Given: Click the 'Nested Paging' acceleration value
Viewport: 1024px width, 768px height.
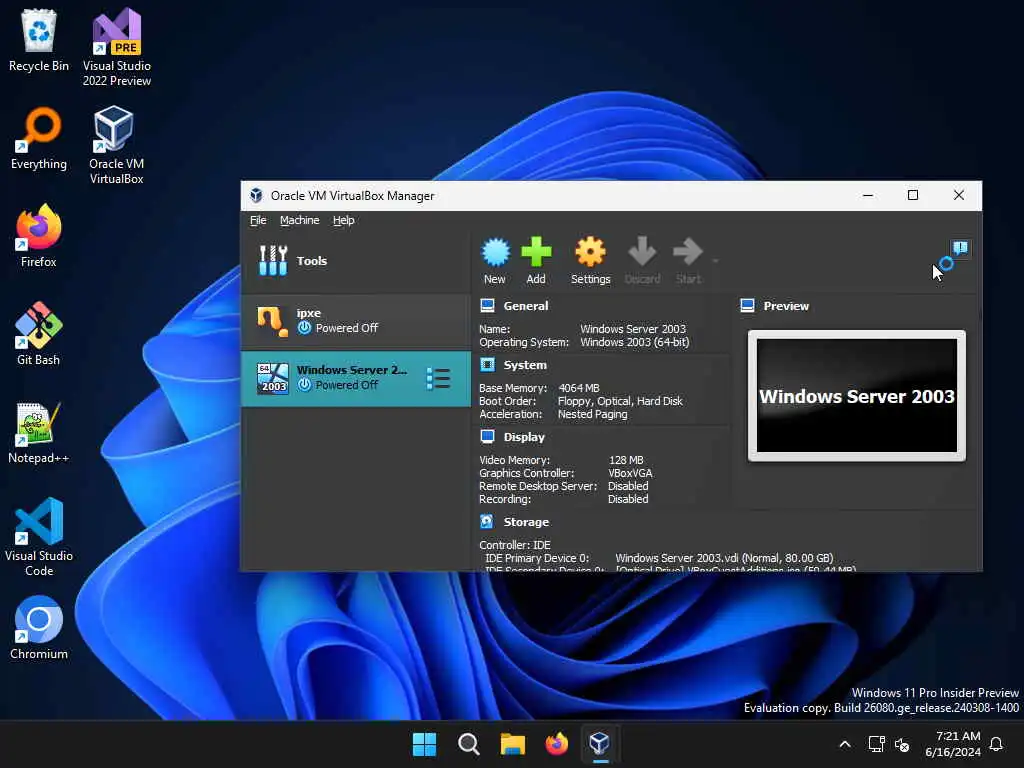Looking at the screenshot, I should click(592, 414).
